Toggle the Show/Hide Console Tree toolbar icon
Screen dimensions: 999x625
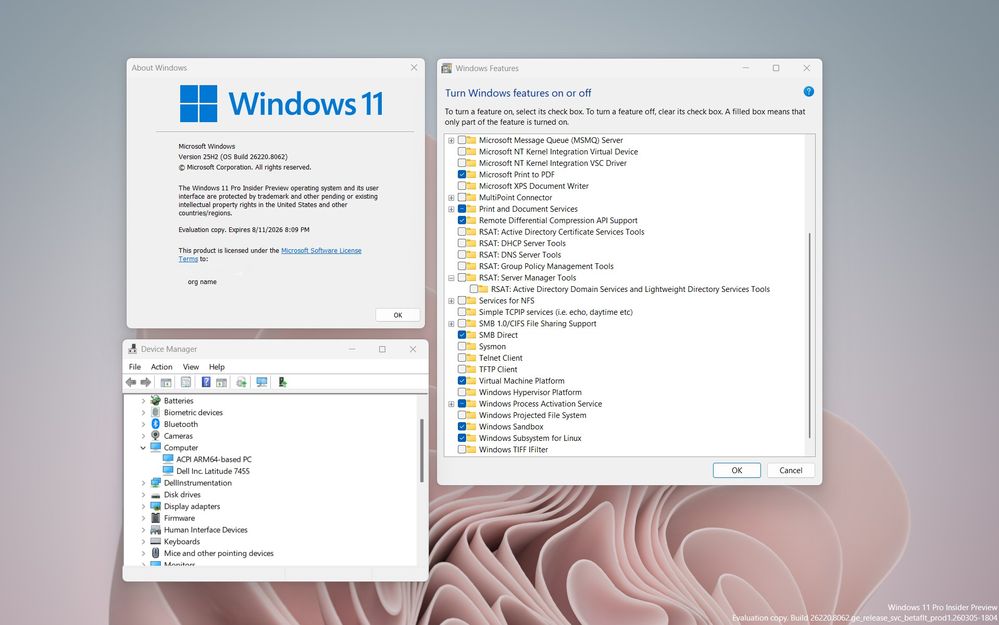pyautogui.click(x=166, y=382)
